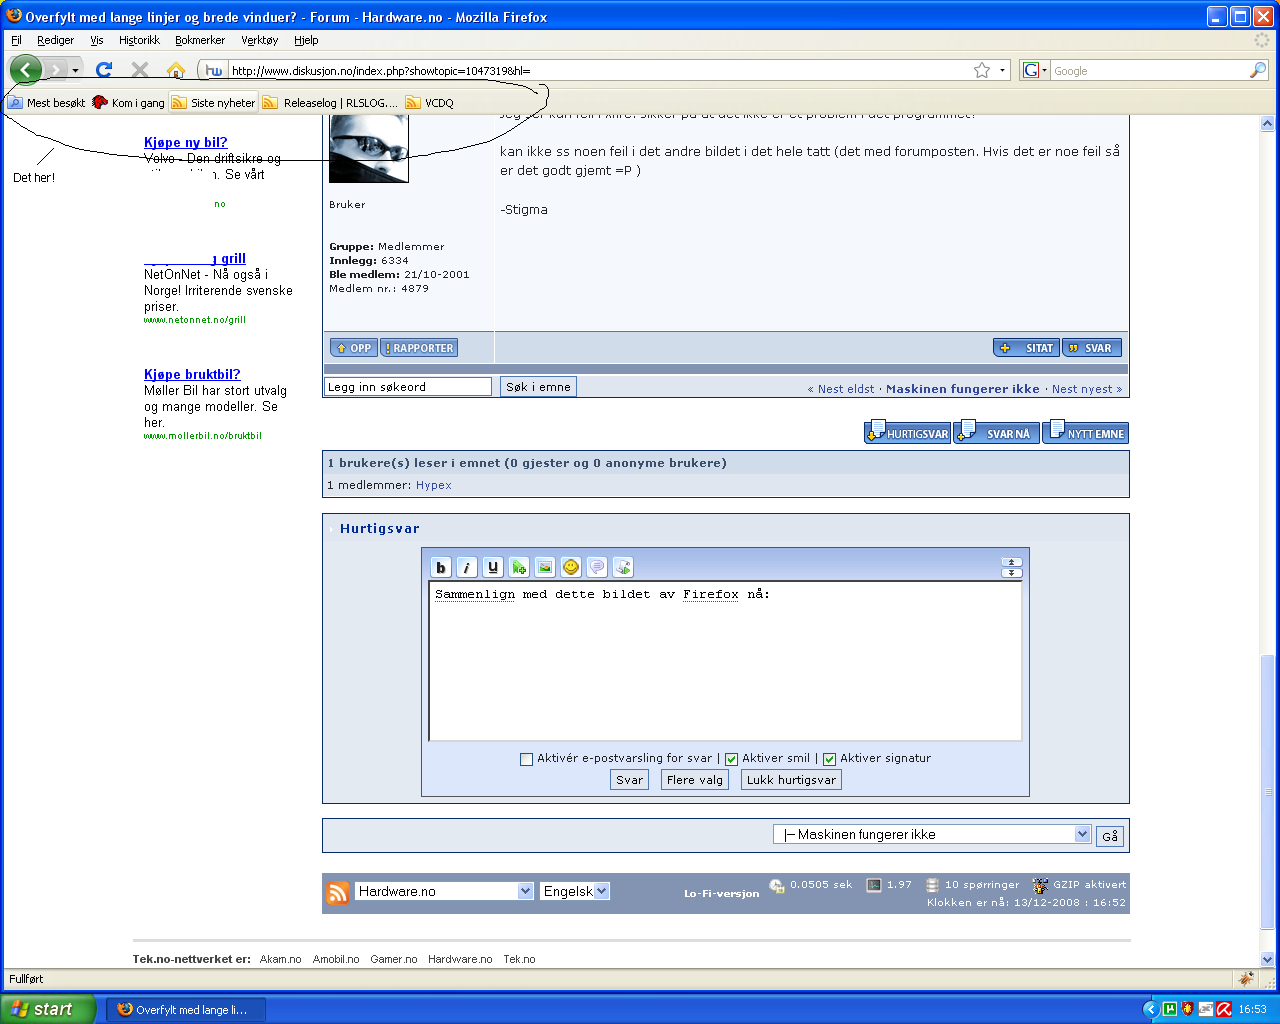Uncheck the Aktiver smil checkbox
This screenshot has height=1024, width=1280.
coord(731,759)
